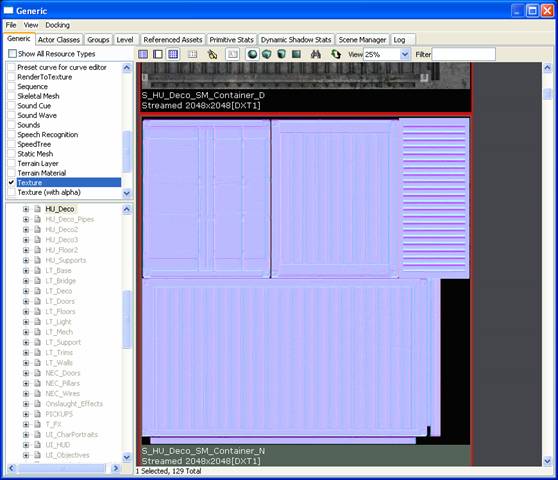Check the SpeedTree resource type
558x480 pixels.
pos(12,144)
